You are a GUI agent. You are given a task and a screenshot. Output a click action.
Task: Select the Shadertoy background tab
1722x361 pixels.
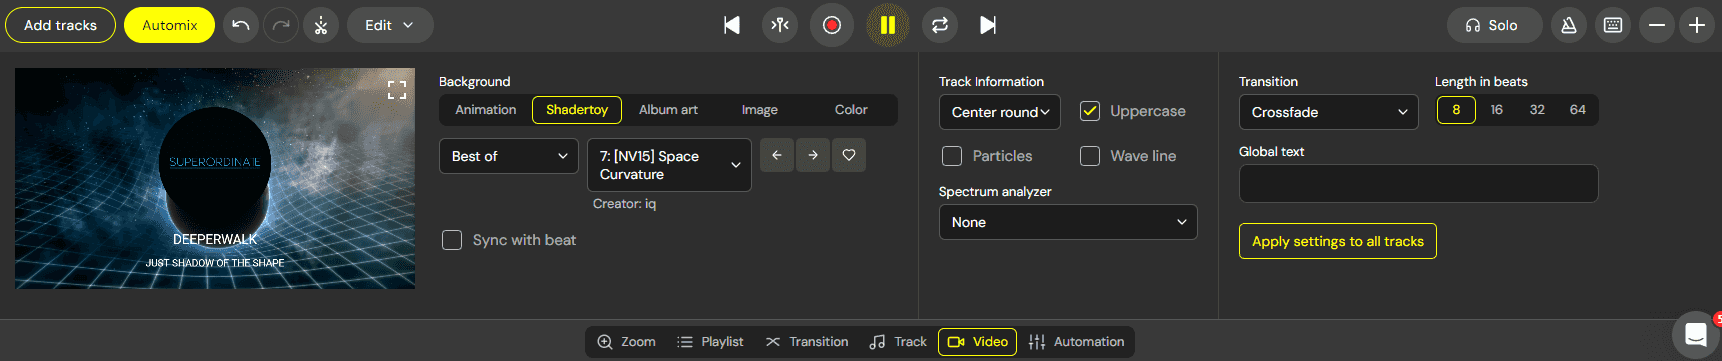click(577, 110)
